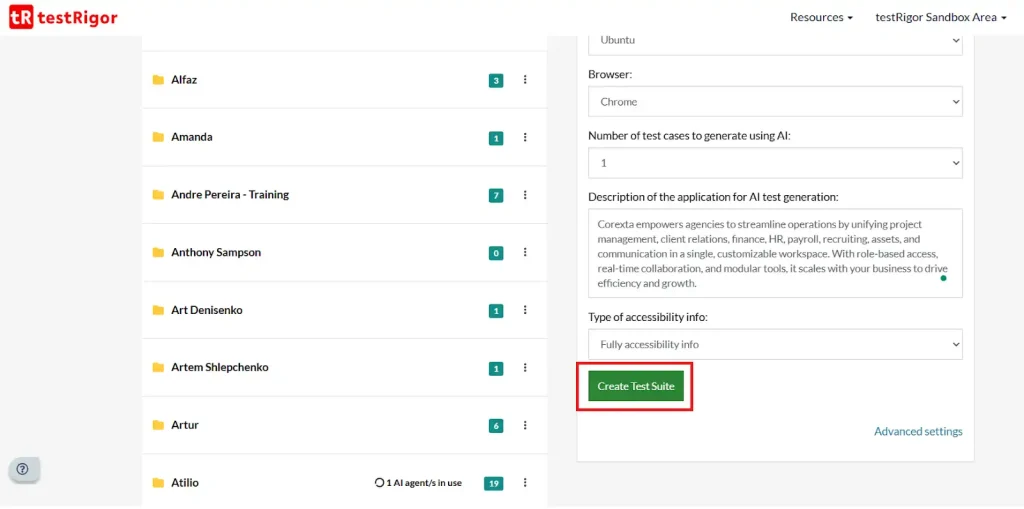Open the Amanda folder name
Viewport: 1024px width, 509px height.
[x=191, y=137]
